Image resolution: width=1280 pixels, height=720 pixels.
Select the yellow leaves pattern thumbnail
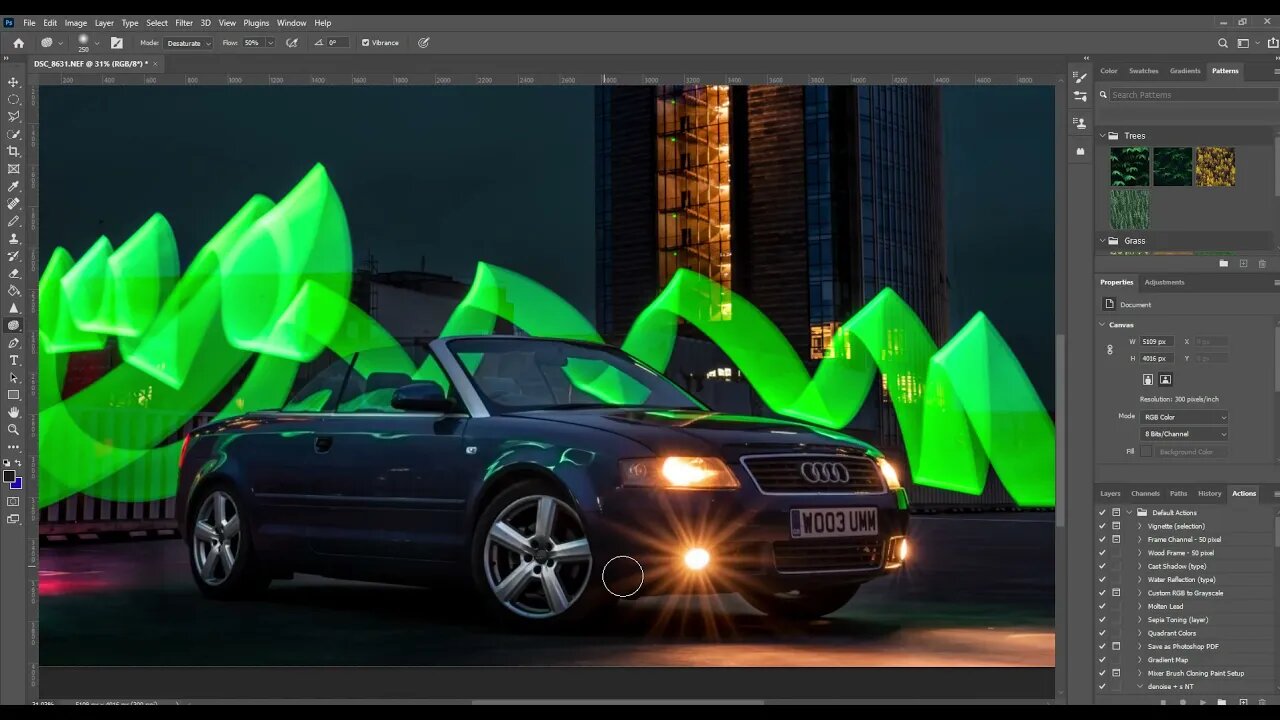pos(1215,167)
